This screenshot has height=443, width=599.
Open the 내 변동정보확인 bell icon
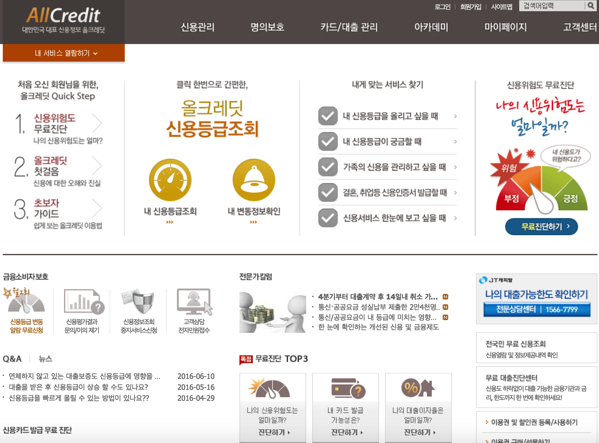(254, 180)
